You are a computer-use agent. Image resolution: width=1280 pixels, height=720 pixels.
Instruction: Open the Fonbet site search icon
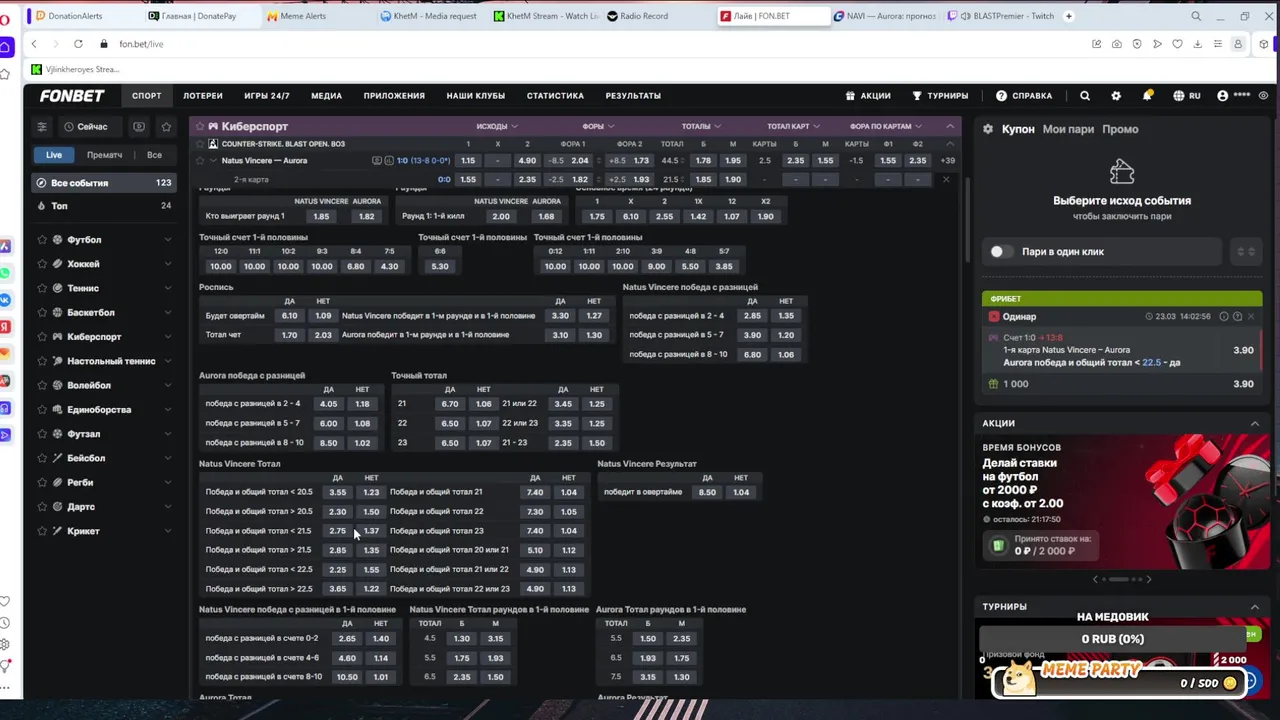(1085, 96)
